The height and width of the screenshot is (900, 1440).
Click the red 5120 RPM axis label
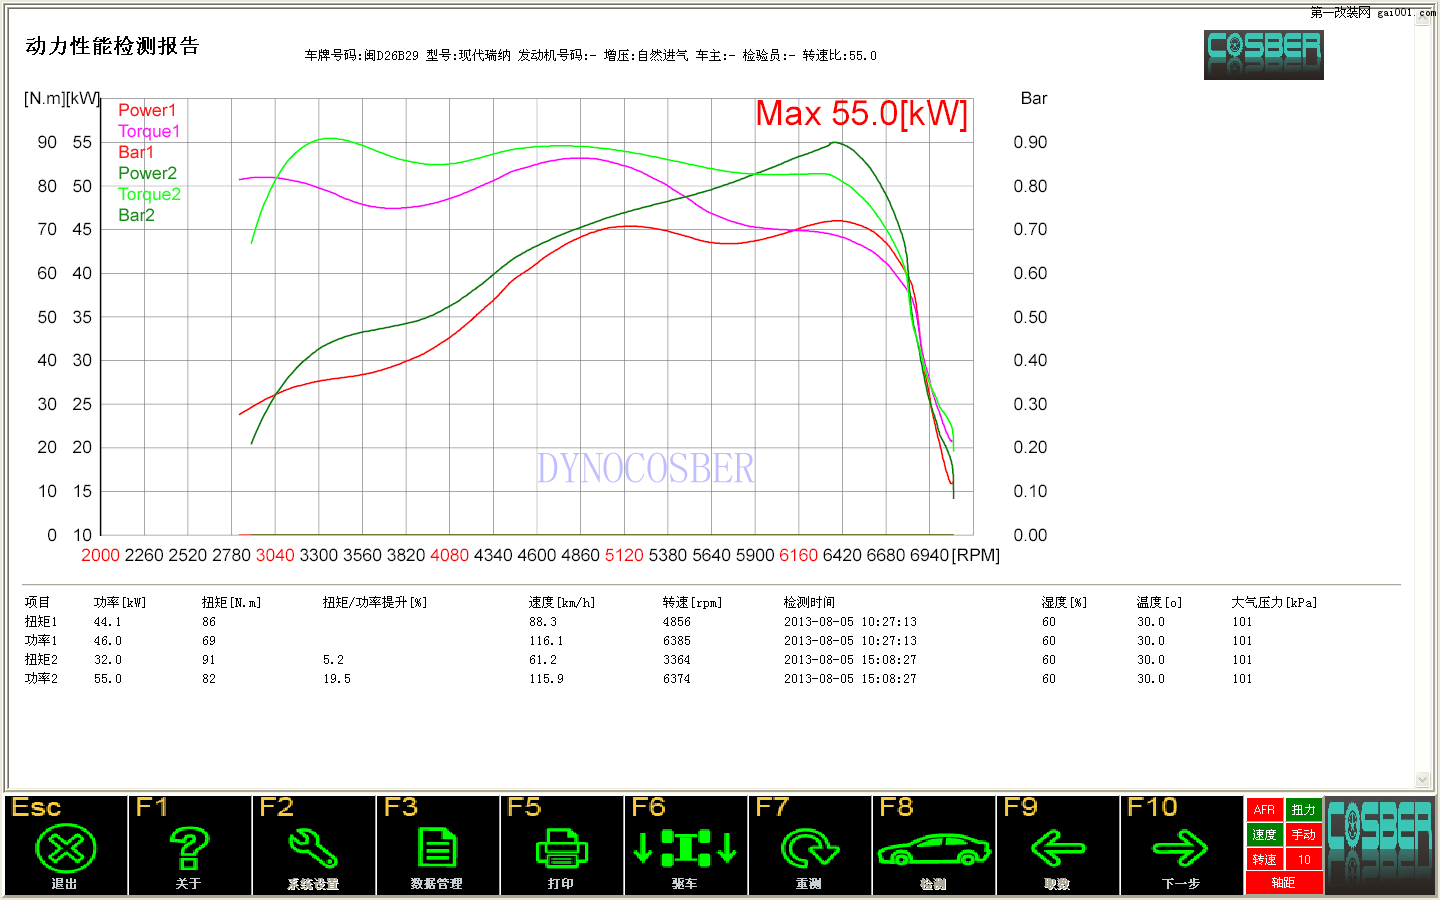[x=624, y=555]
